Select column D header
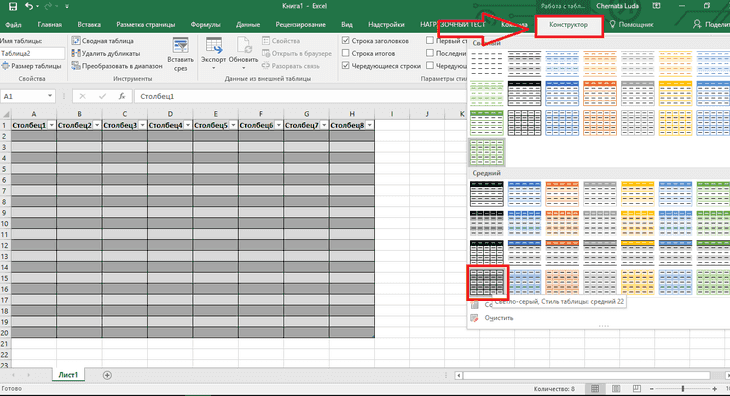Image resolution: width=730 pixels, height=396 pixels. point(170,114)
